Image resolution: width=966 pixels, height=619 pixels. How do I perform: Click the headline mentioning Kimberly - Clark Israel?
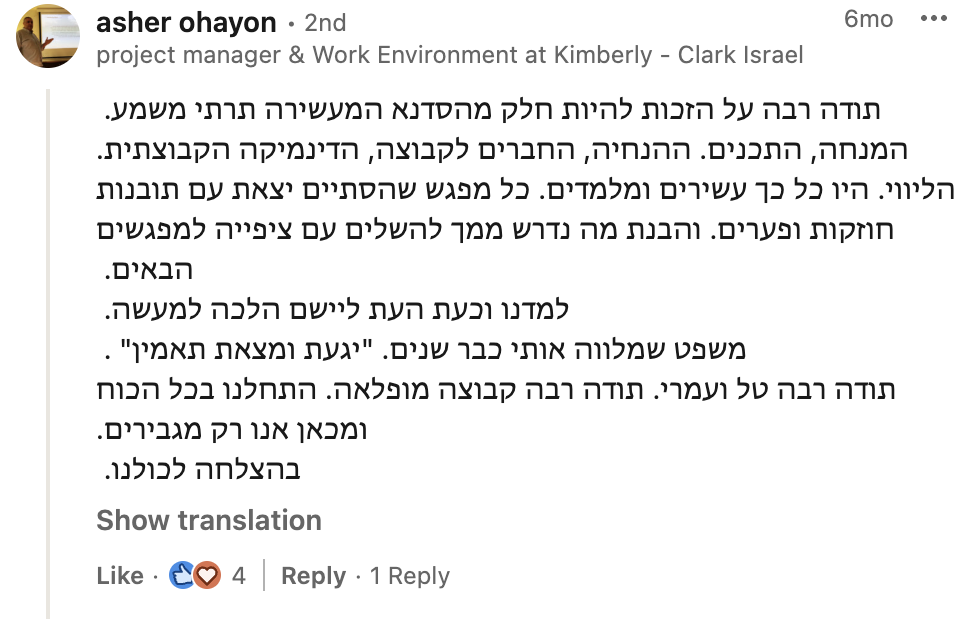[449, 55]
